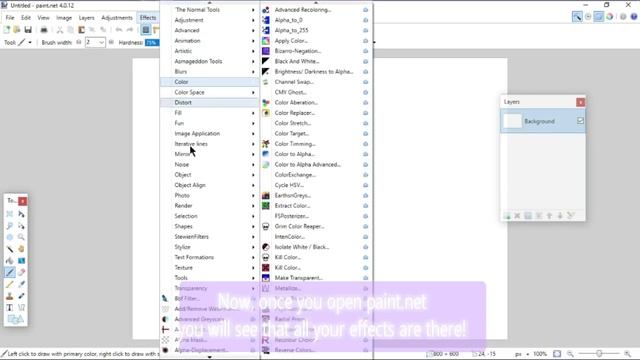640x360 pixels.
Task: Open the Layers menu in menu bar
Action: pyautogui.click(x=86, y=18)
